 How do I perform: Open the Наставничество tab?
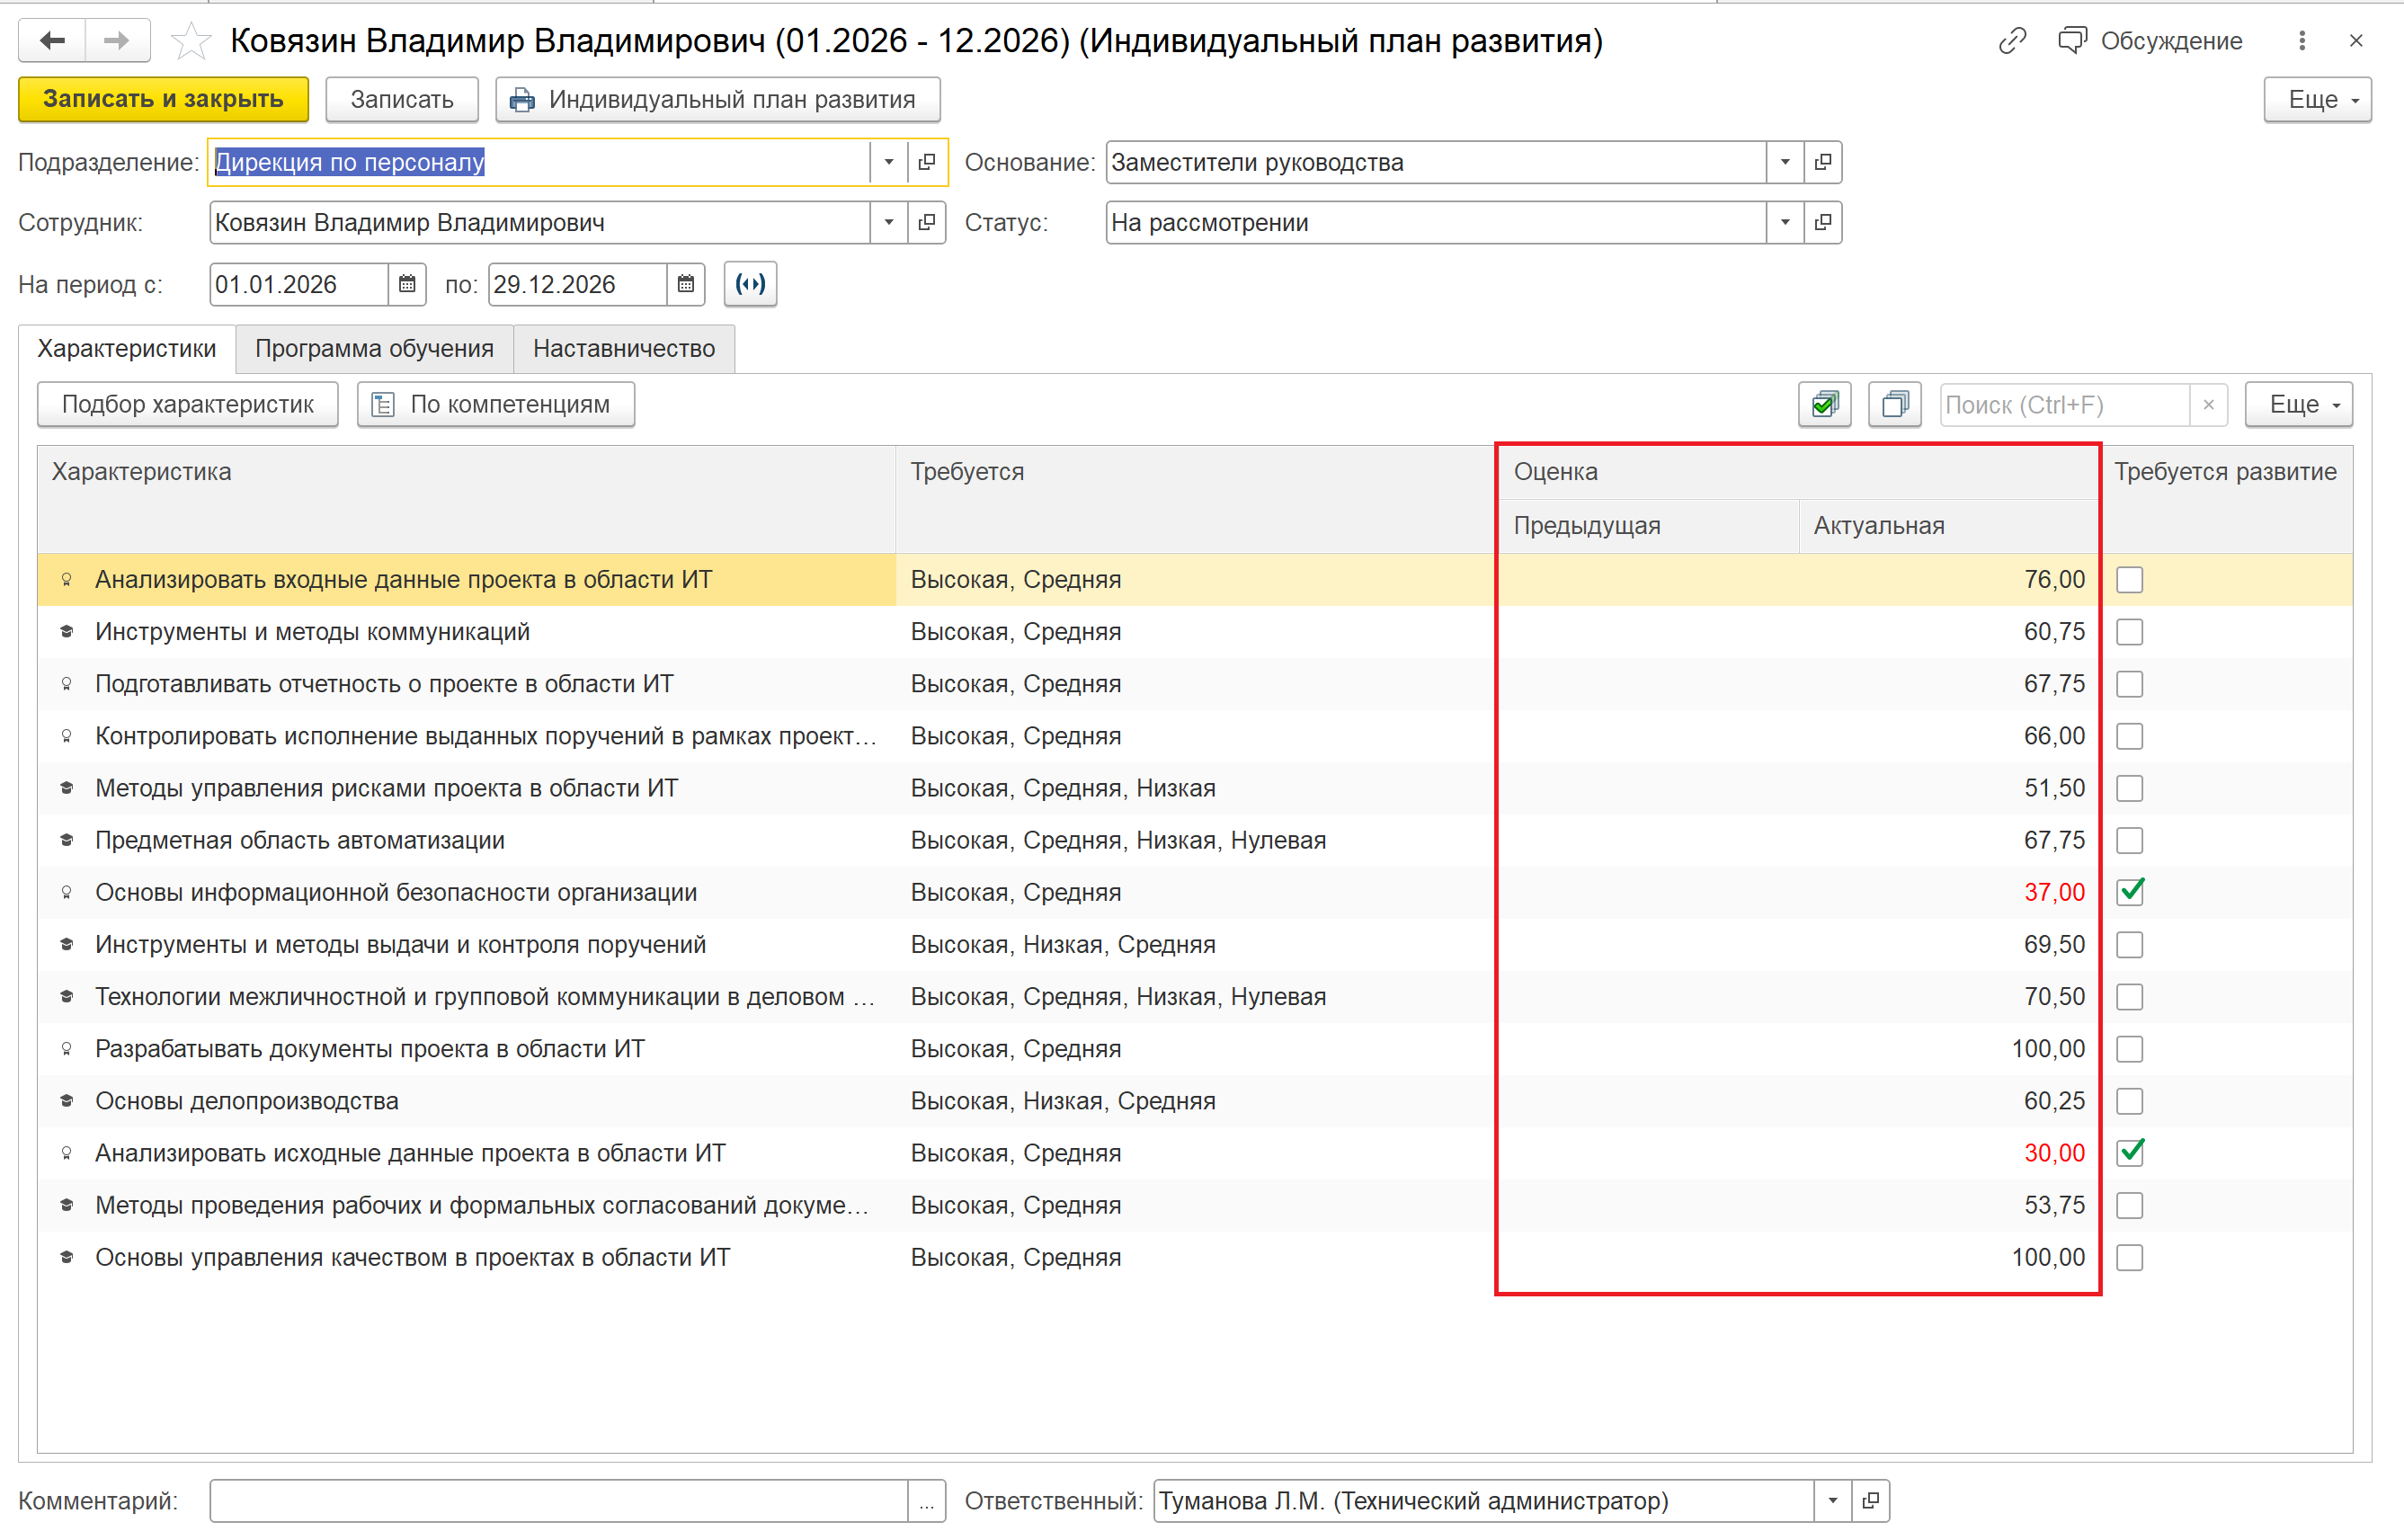[623, 348]
